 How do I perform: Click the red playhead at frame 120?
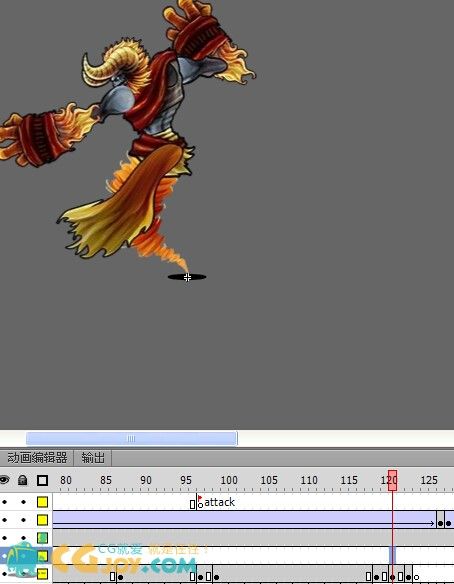[x=392, y=480]
